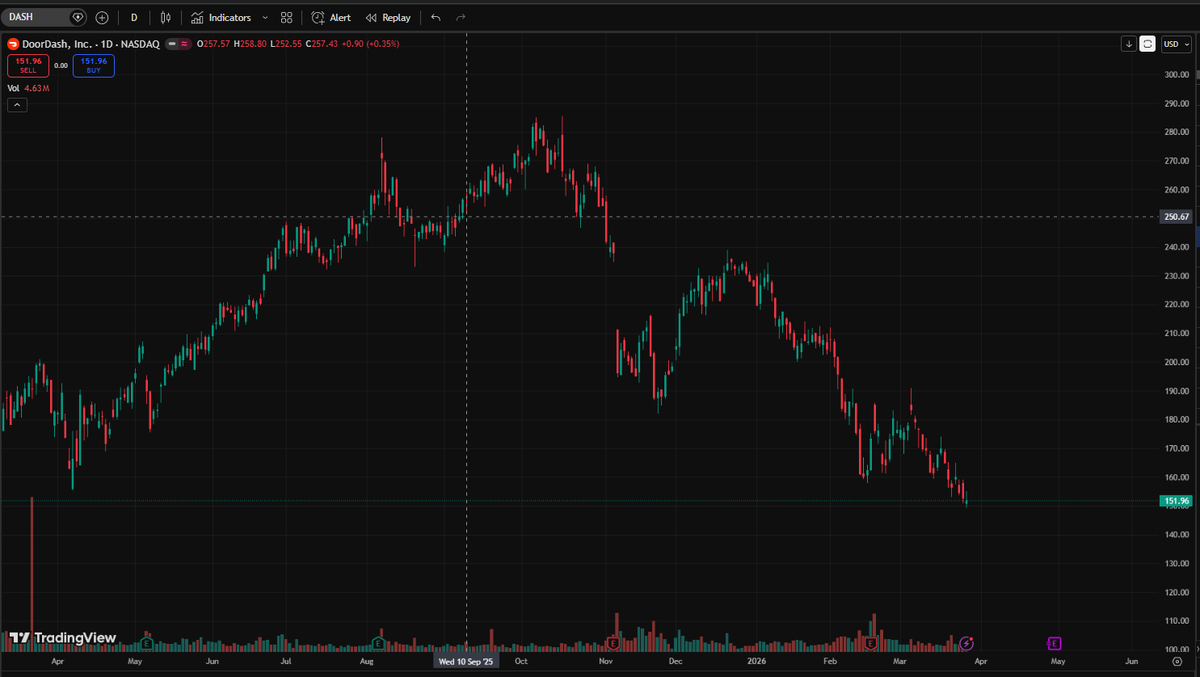Image resolution: width=1200 pixels, height=677 pixels.
Task: Click the down-arrow scale button near USD
Action: [1129, 44]
